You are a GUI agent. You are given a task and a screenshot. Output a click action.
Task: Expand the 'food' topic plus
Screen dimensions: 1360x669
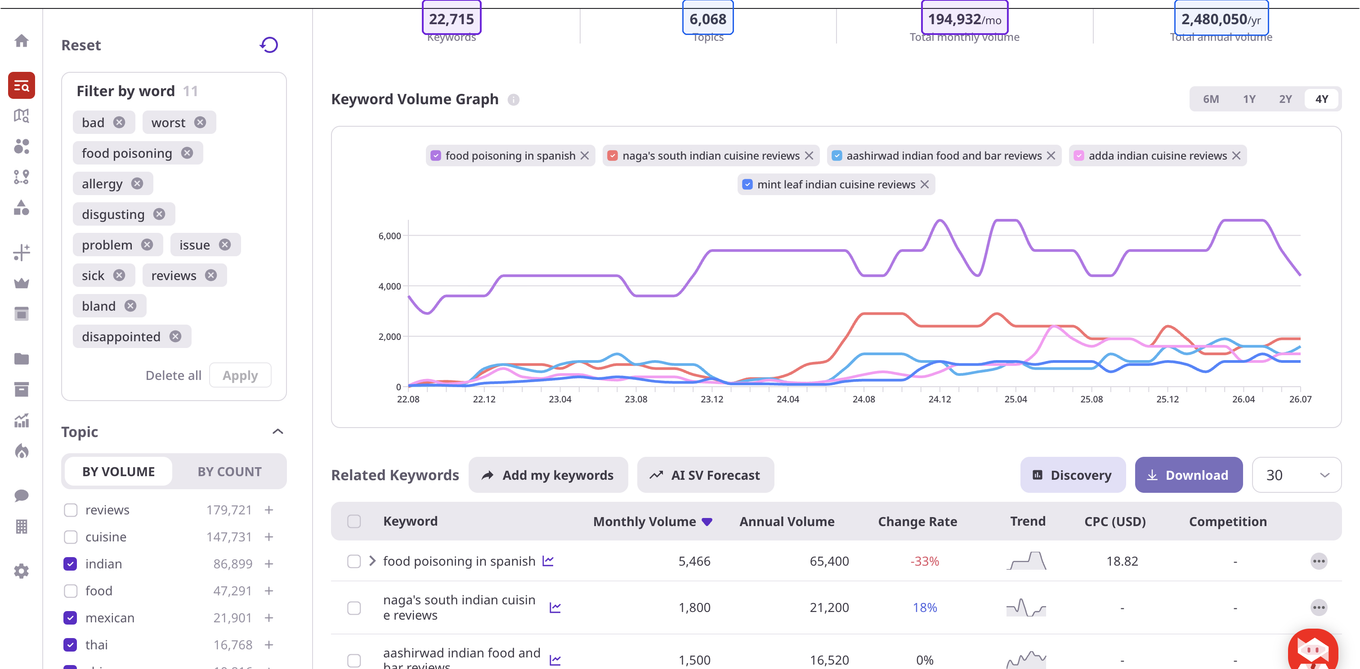[x=269, y=591]
